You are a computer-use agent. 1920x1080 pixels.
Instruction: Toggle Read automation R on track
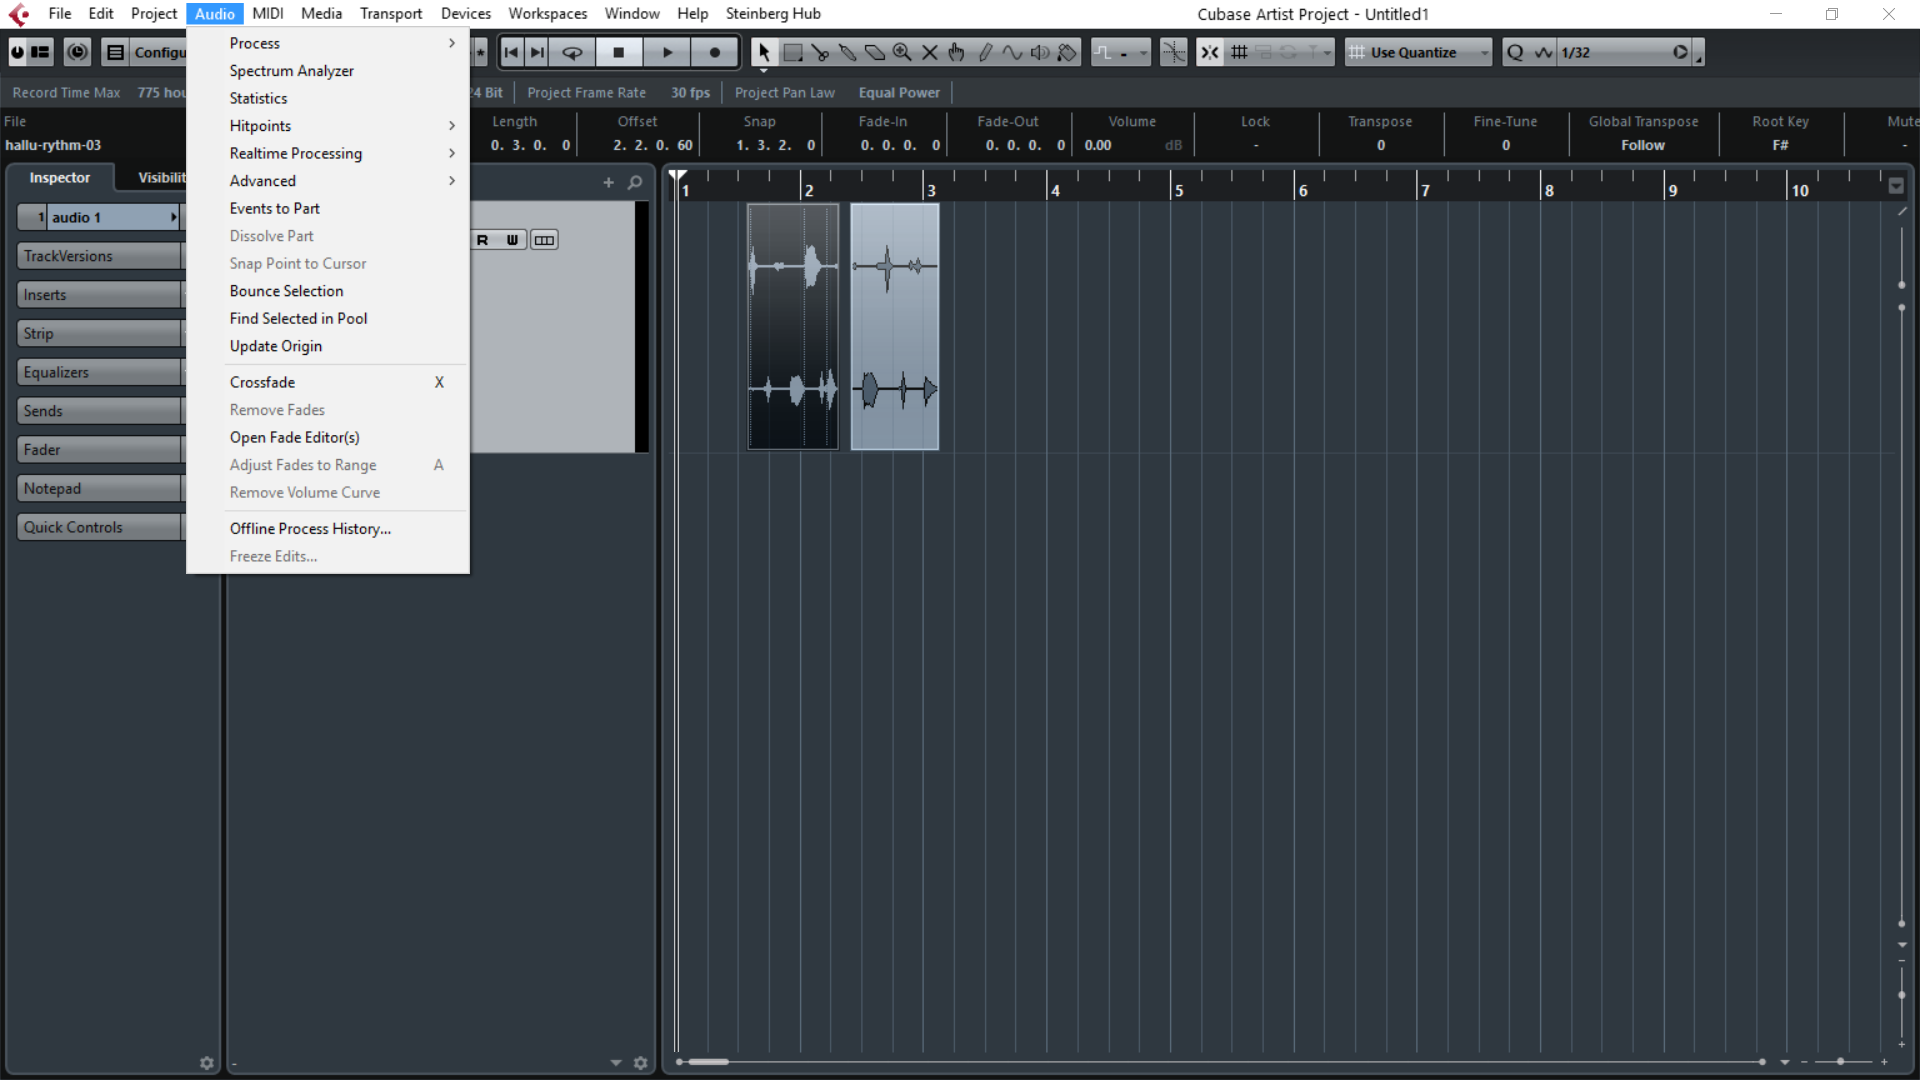(483, 240)
